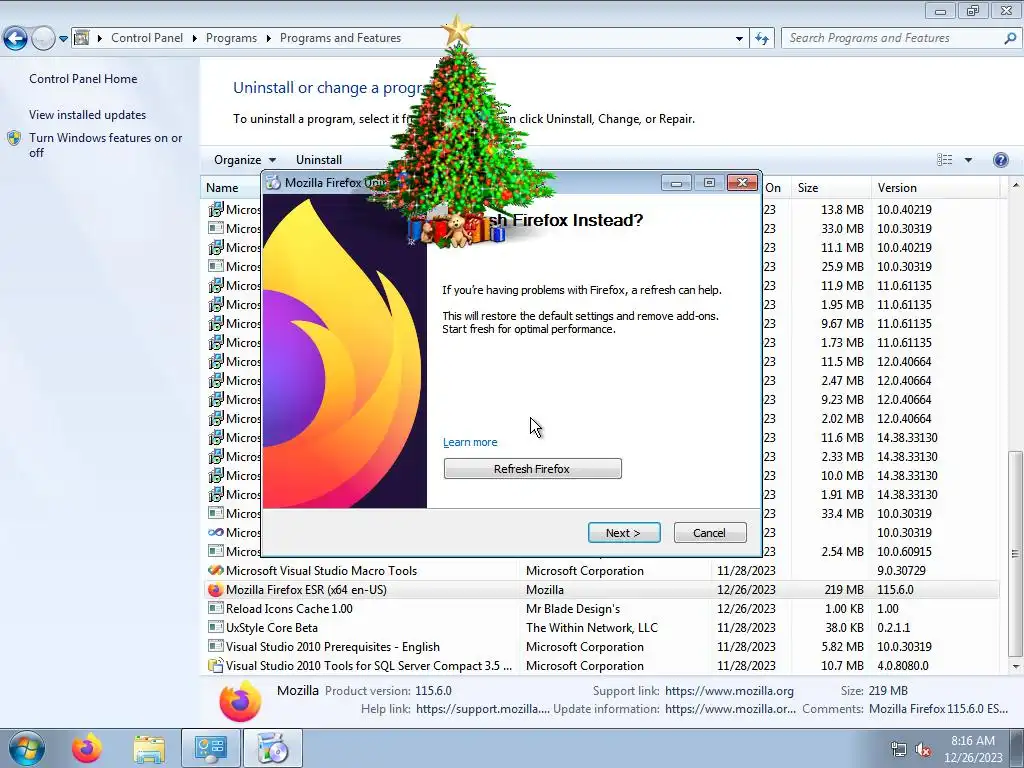Click the Forward navigation arrow
This screenshot has width=1024, height=768.
click(43, 38)
